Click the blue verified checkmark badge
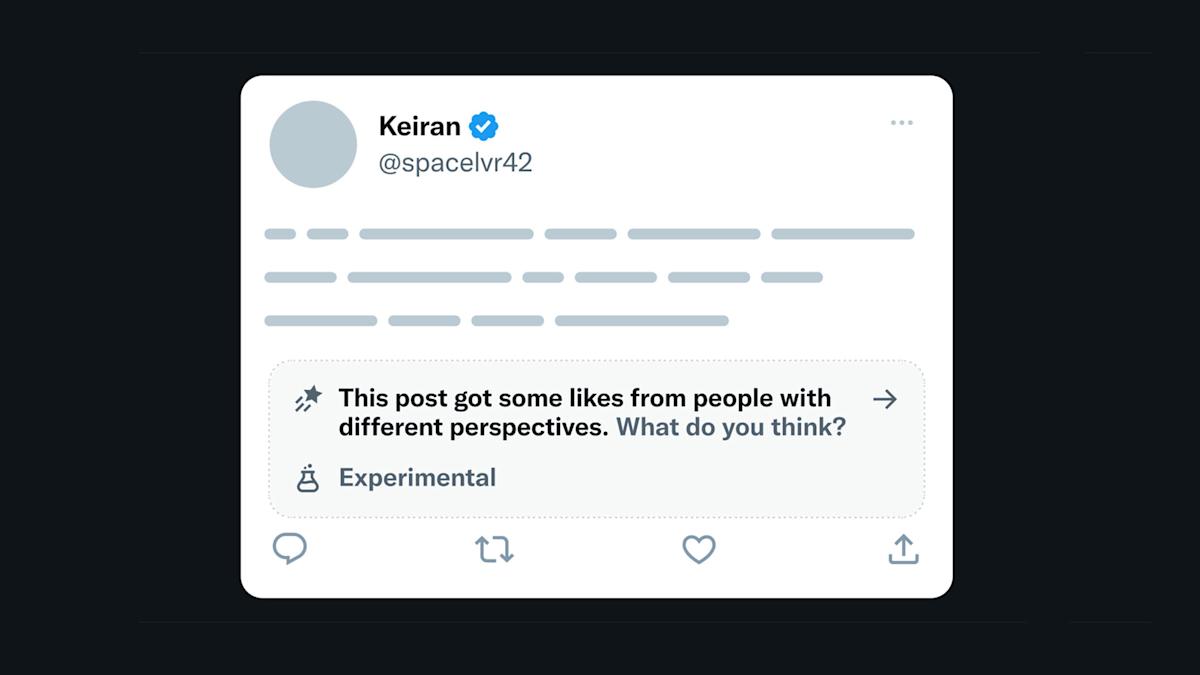The width and height of the screenshot is (1200, 675). [x=484, y=126]
